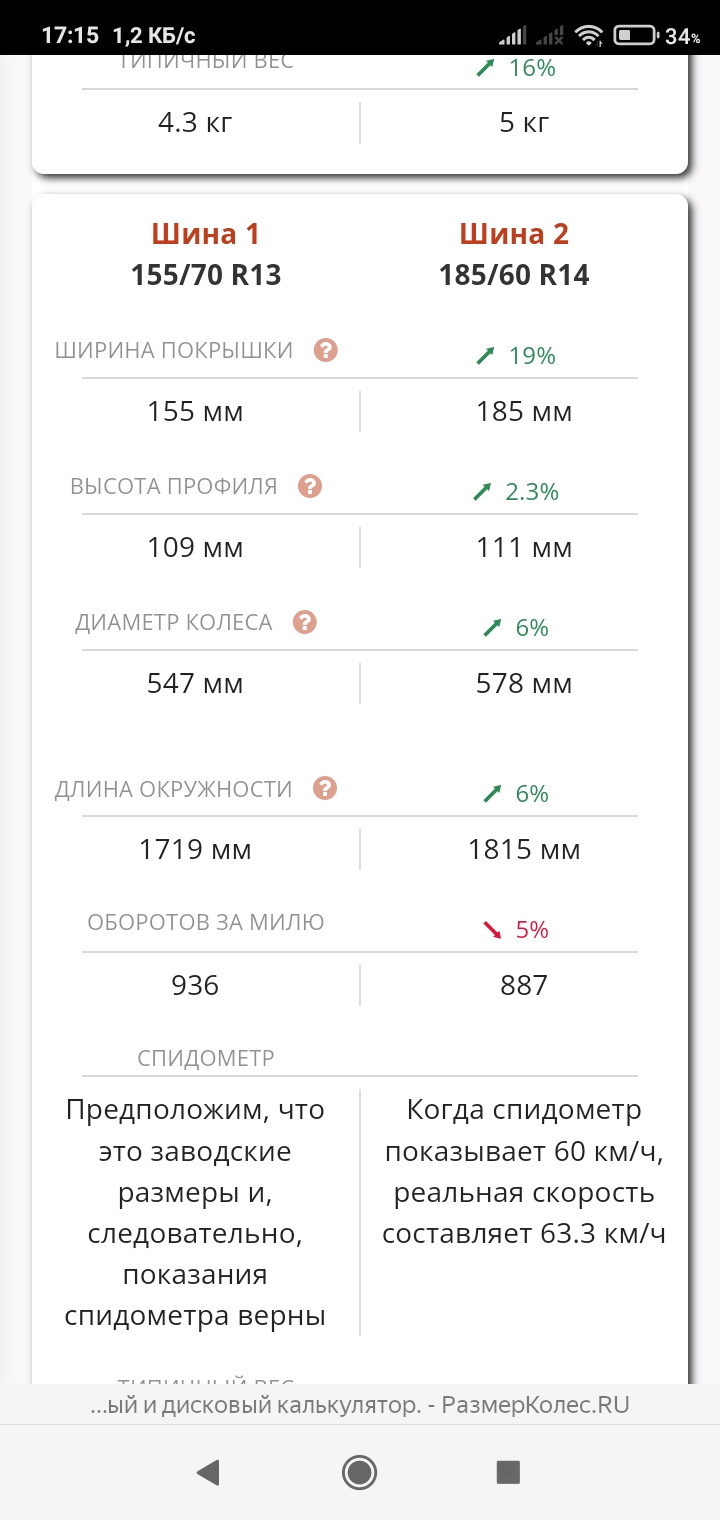The image size is (720, 1520).
Task: Tap the Спидометр section label
Action: point(206,1058)
